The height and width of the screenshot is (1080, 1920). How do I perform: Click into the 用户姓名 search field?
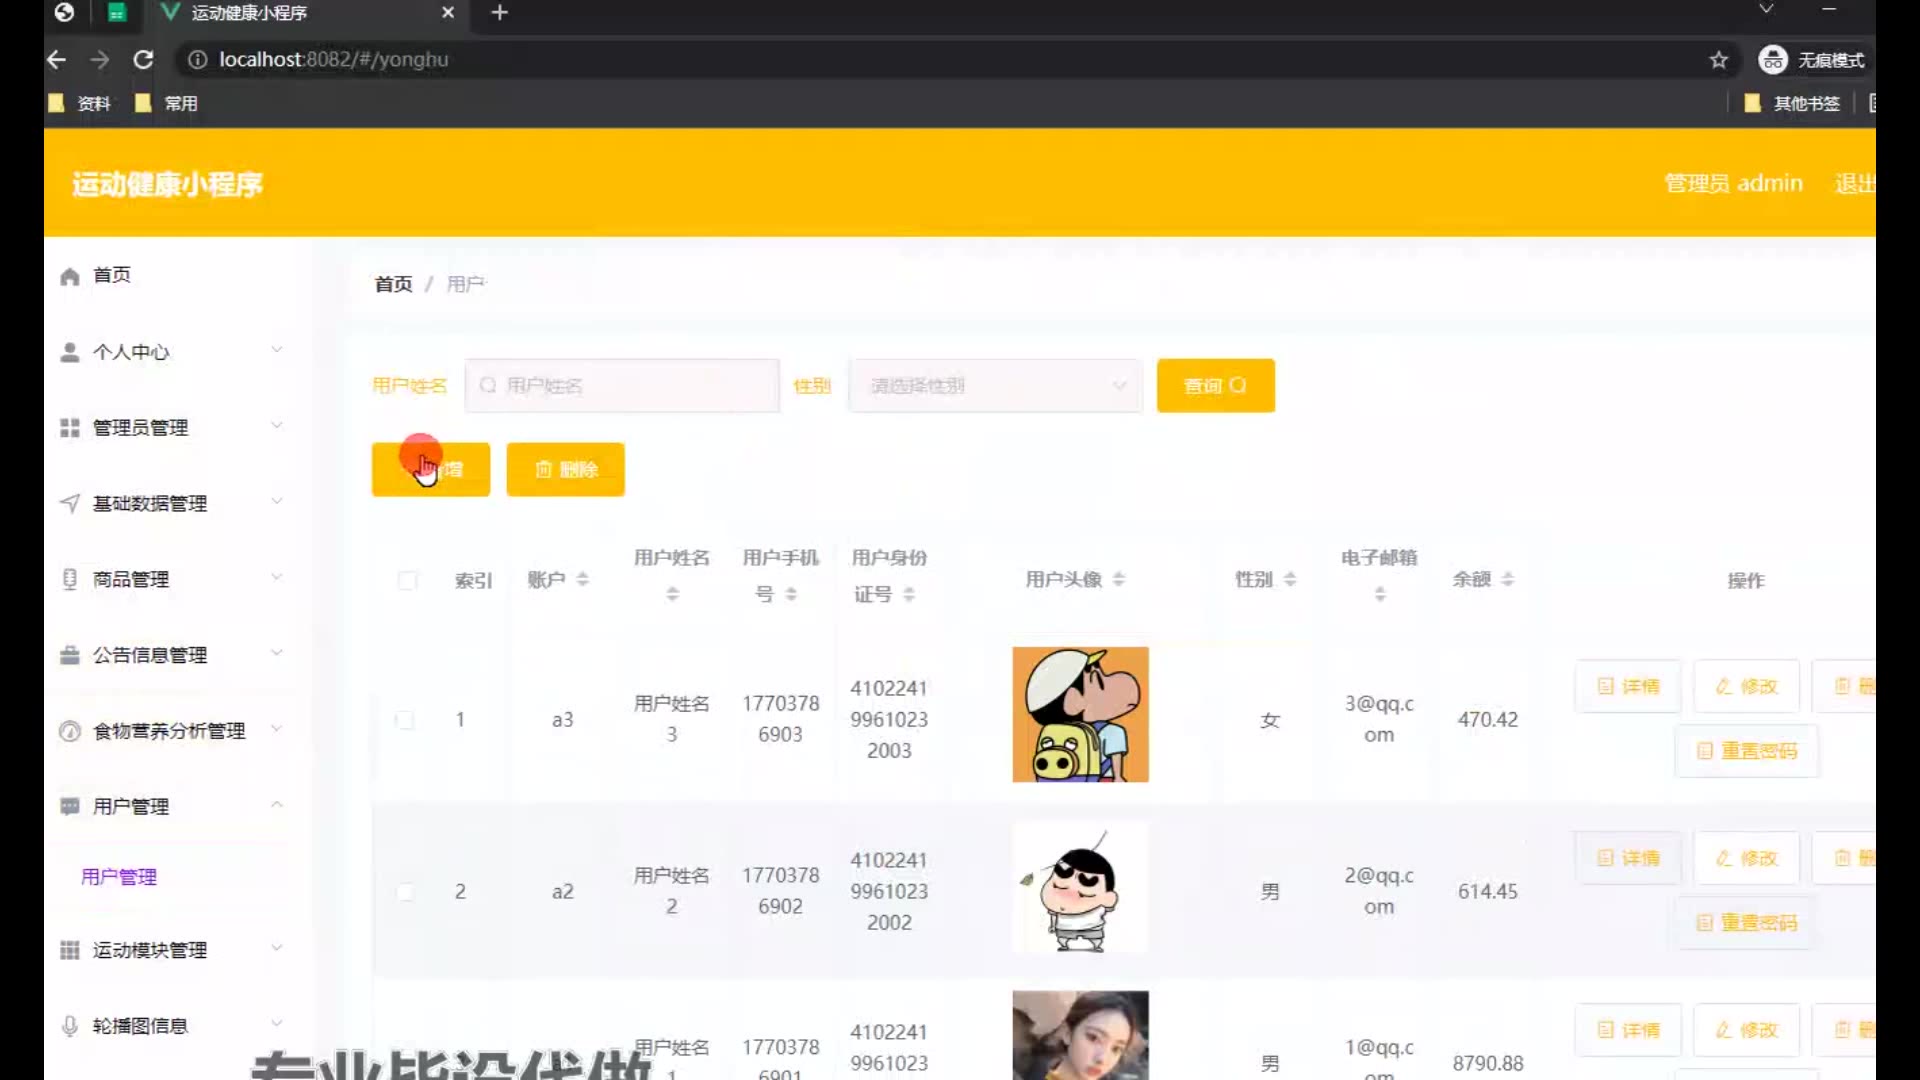pos(622,386)
